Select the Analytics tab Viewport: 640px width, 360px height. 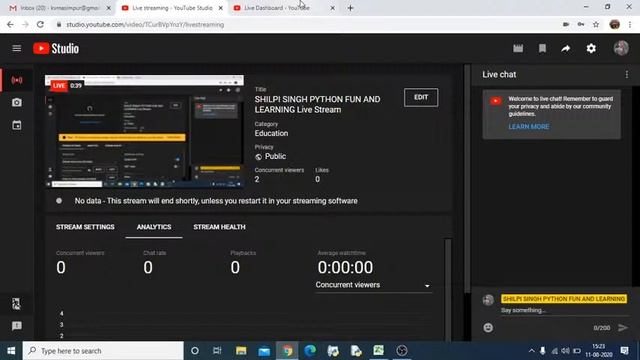154,227
